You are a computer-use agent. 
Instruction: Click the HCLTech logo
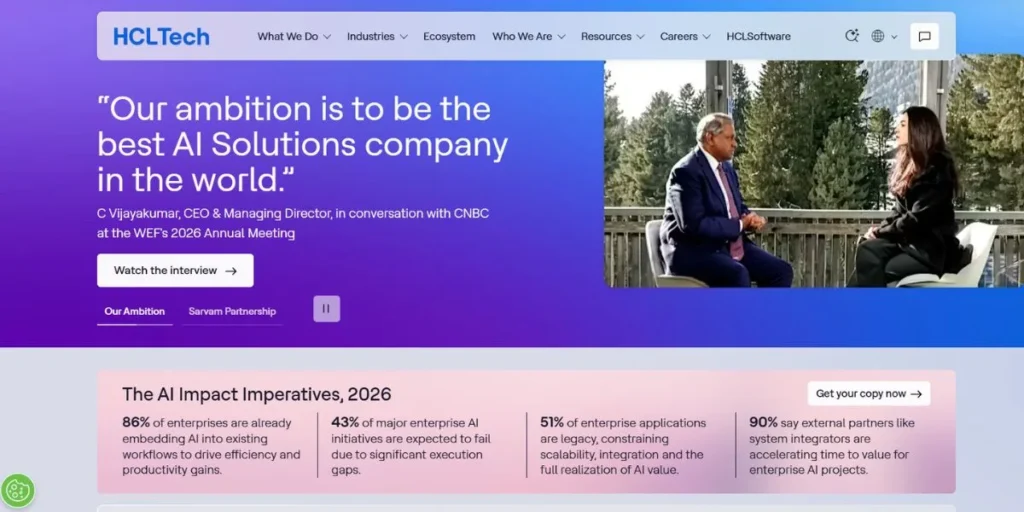pyautogui.click(x=161, y=37)
